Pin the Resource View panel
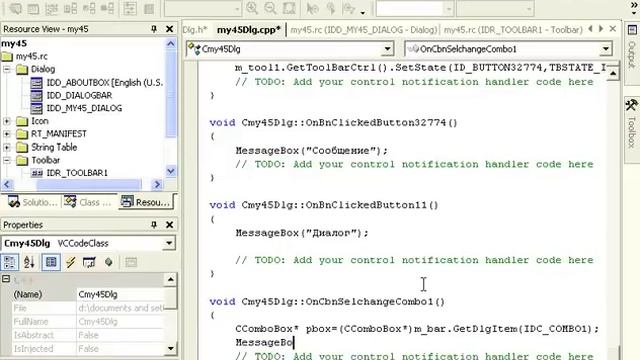 (x=154, y=29)
